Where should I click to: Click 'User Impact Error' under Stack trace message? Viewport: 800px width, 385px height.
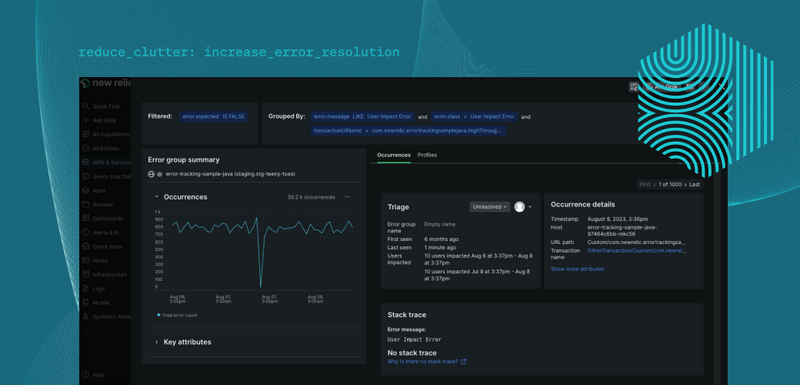point(414,339)
